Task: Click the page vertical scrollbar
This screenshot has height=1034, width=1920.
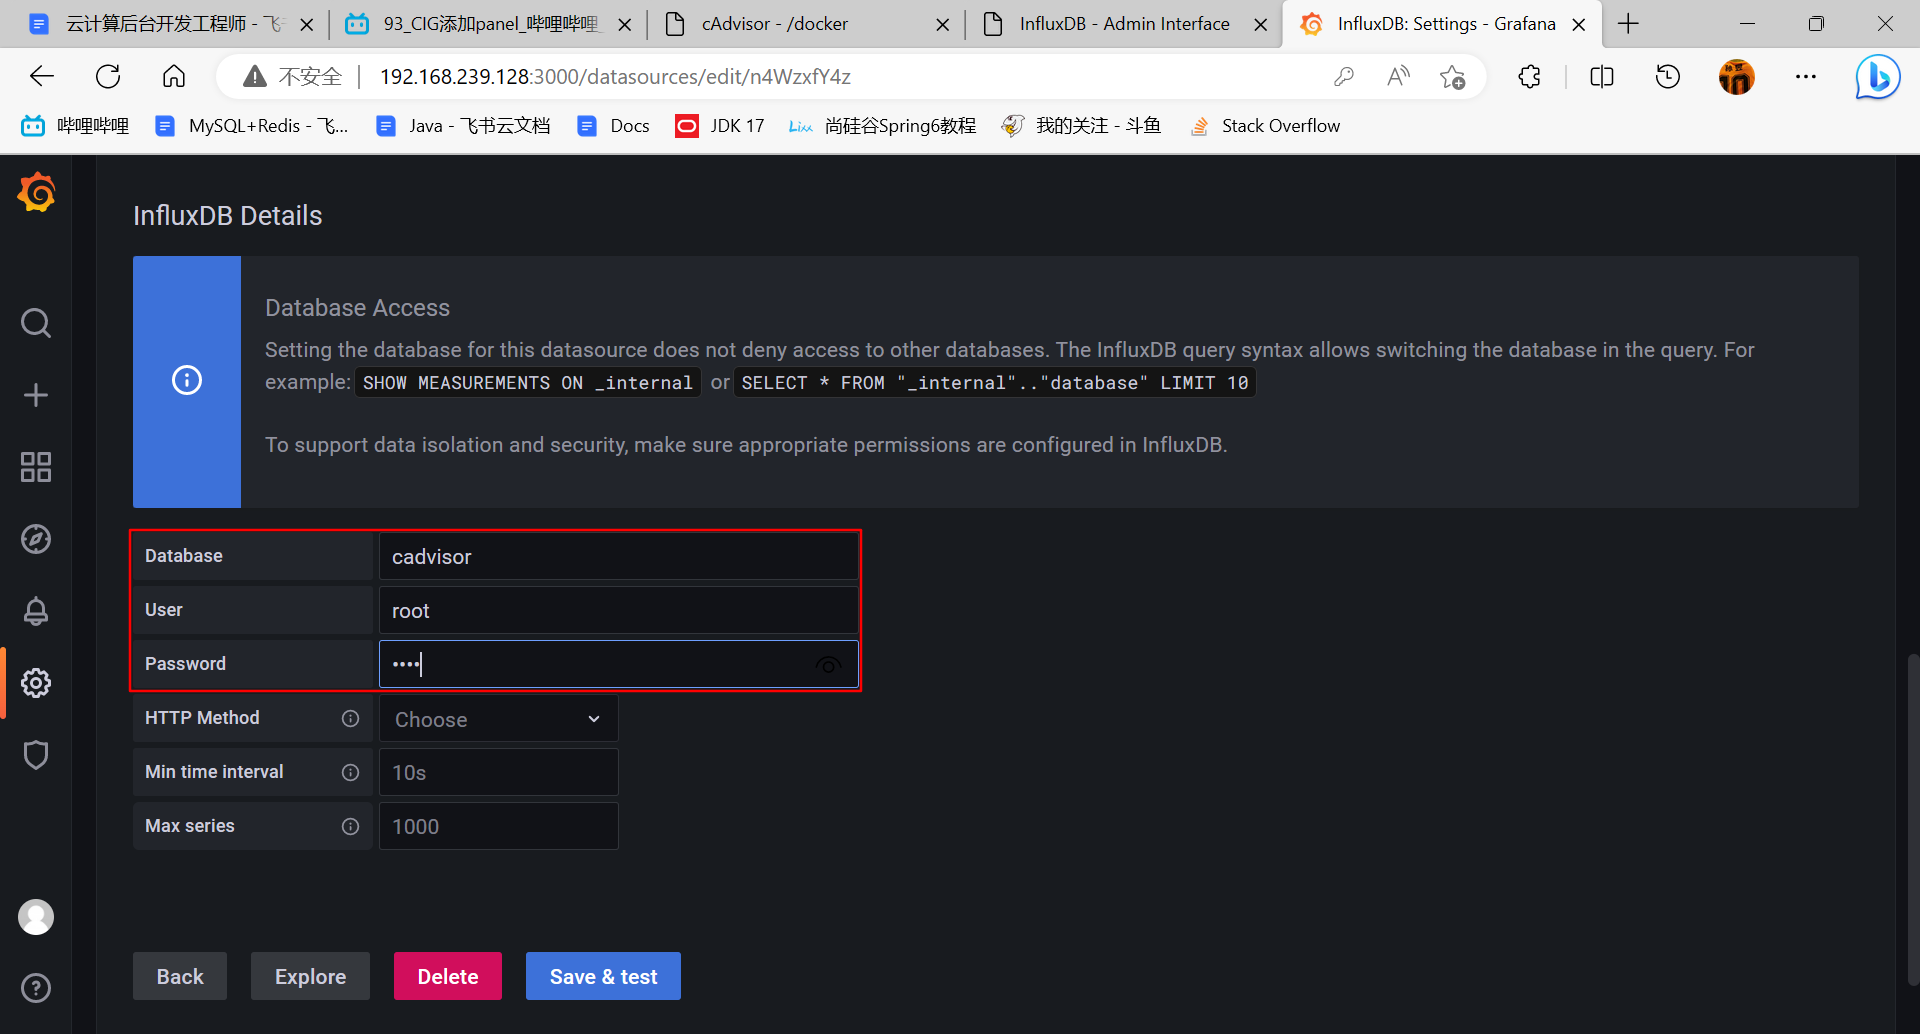Action: [1912, 820]
